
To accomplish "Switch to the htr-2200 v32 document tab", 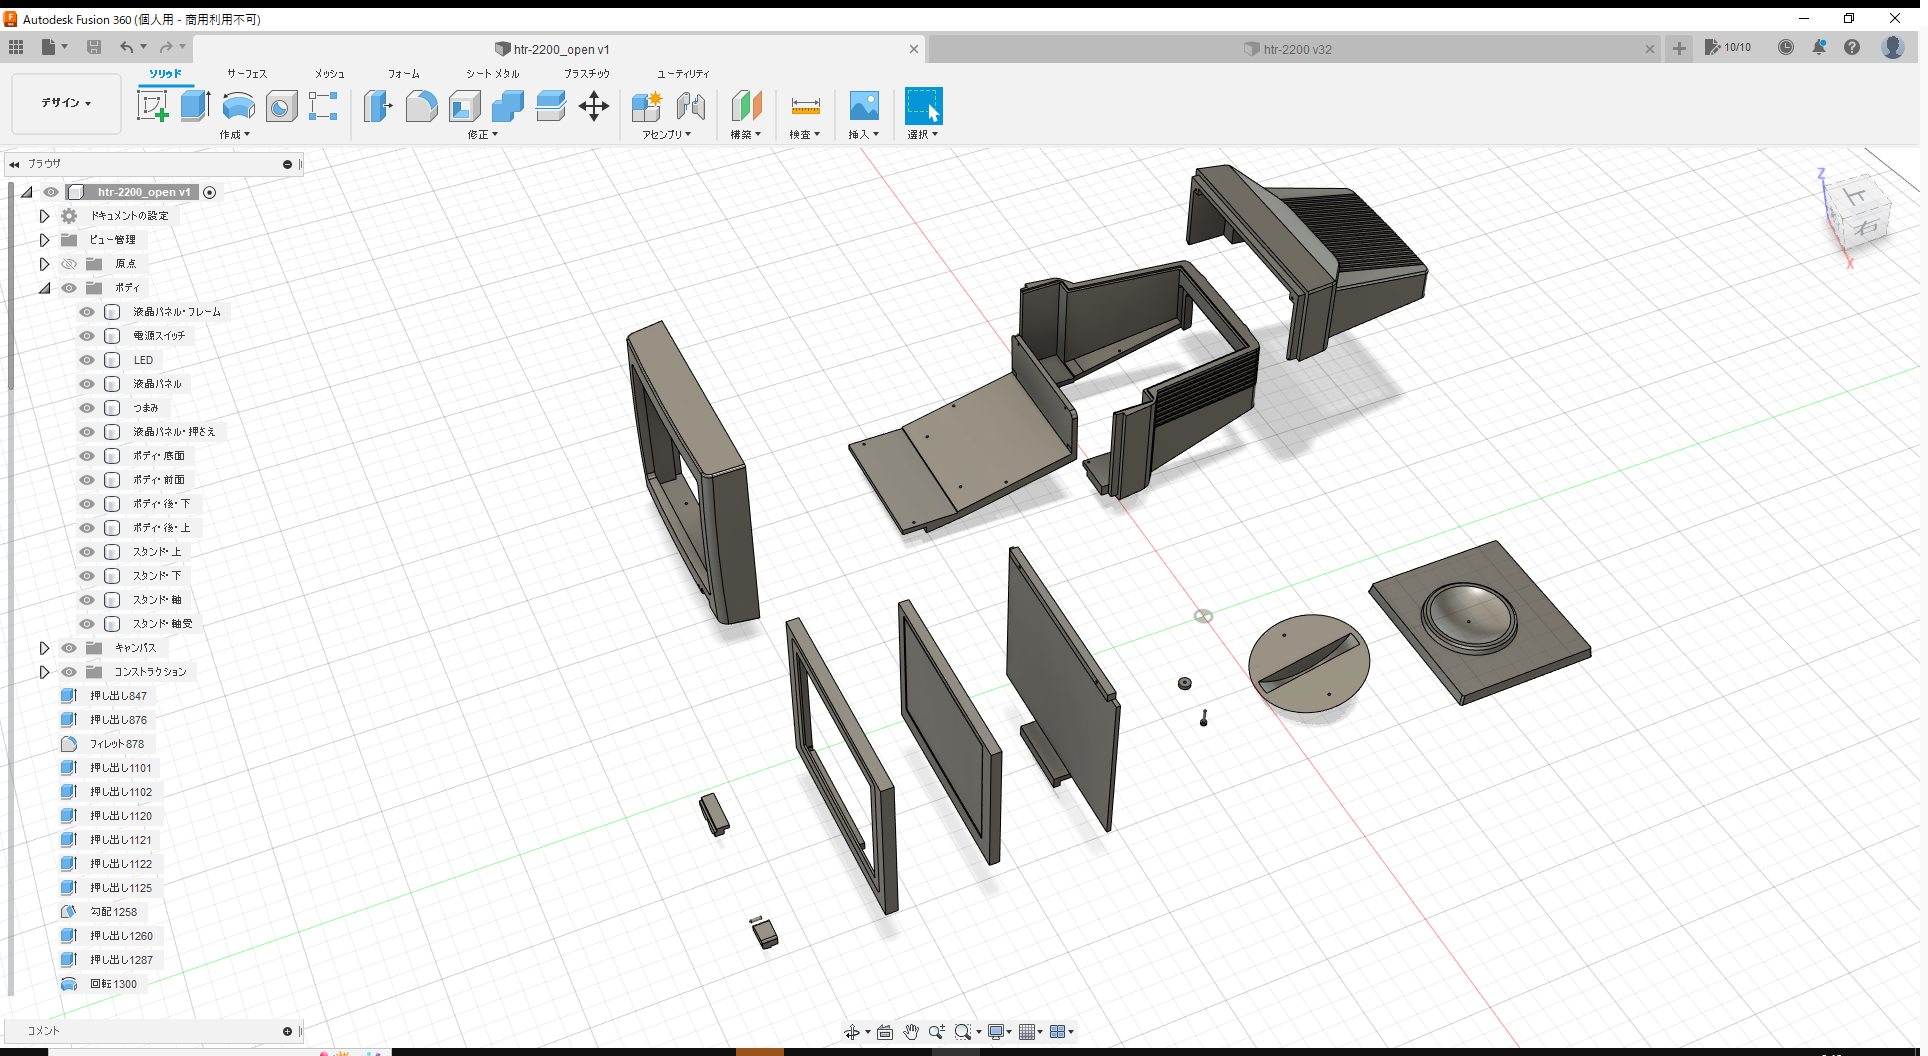I will click(1290, 48).
